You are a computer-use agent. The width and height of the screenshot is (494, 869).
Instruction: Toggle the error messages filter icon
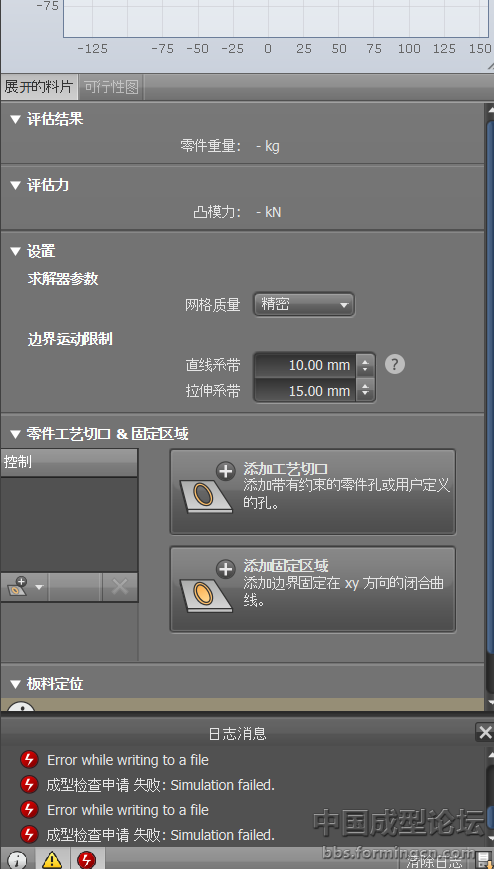[x=86, y=859]
